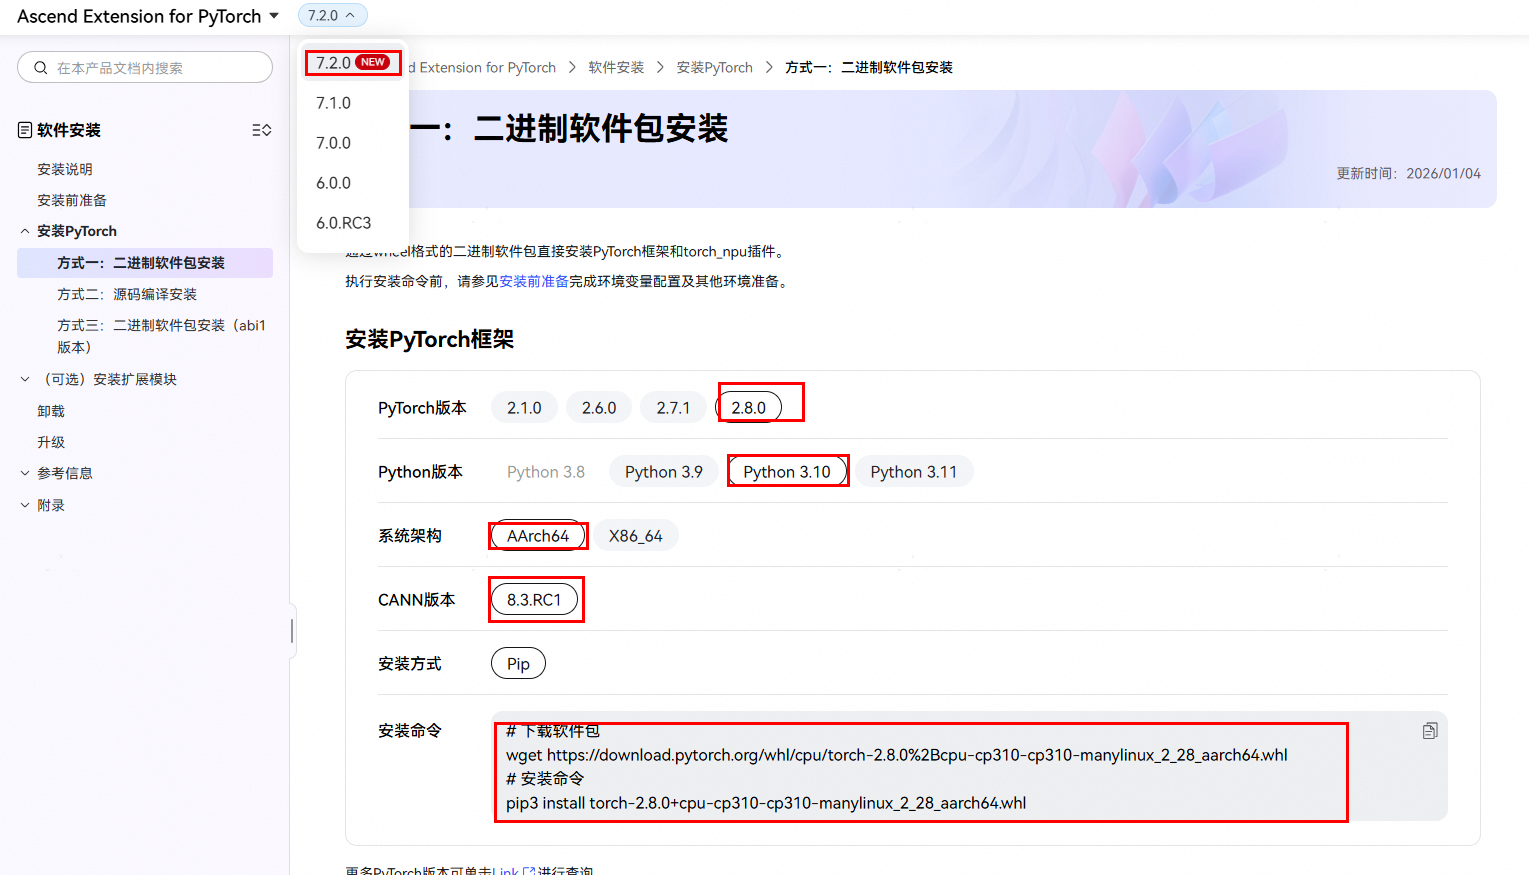Toggle the sidebar outline collapse icon
This screenshot has height=875, width=1529.
[262, 130]
